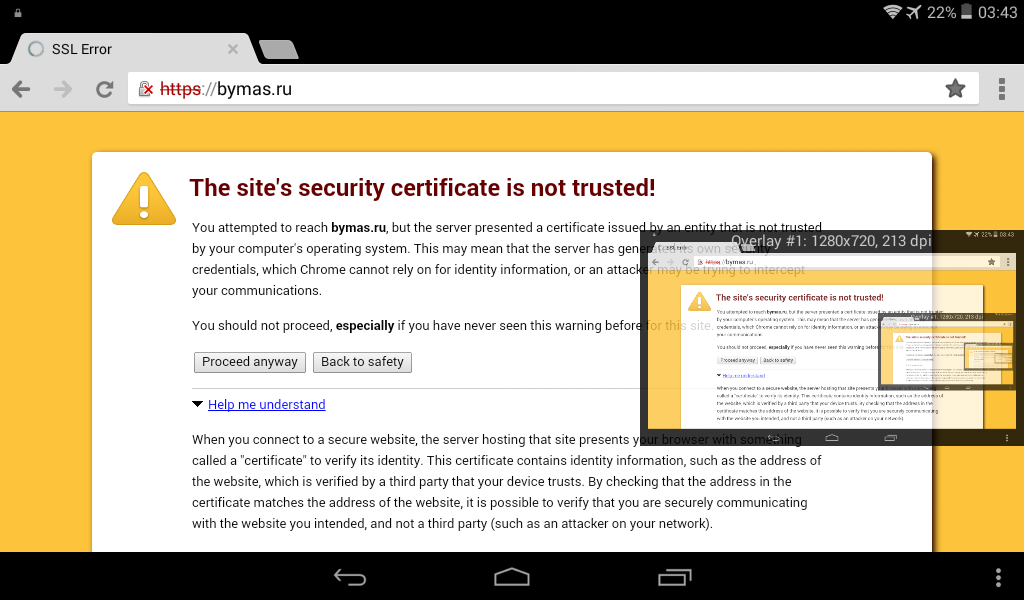Open Chrome's three-dot overflow menu
The width and height of the screenshot is (1024, 600).
[x=1001, y=89]
